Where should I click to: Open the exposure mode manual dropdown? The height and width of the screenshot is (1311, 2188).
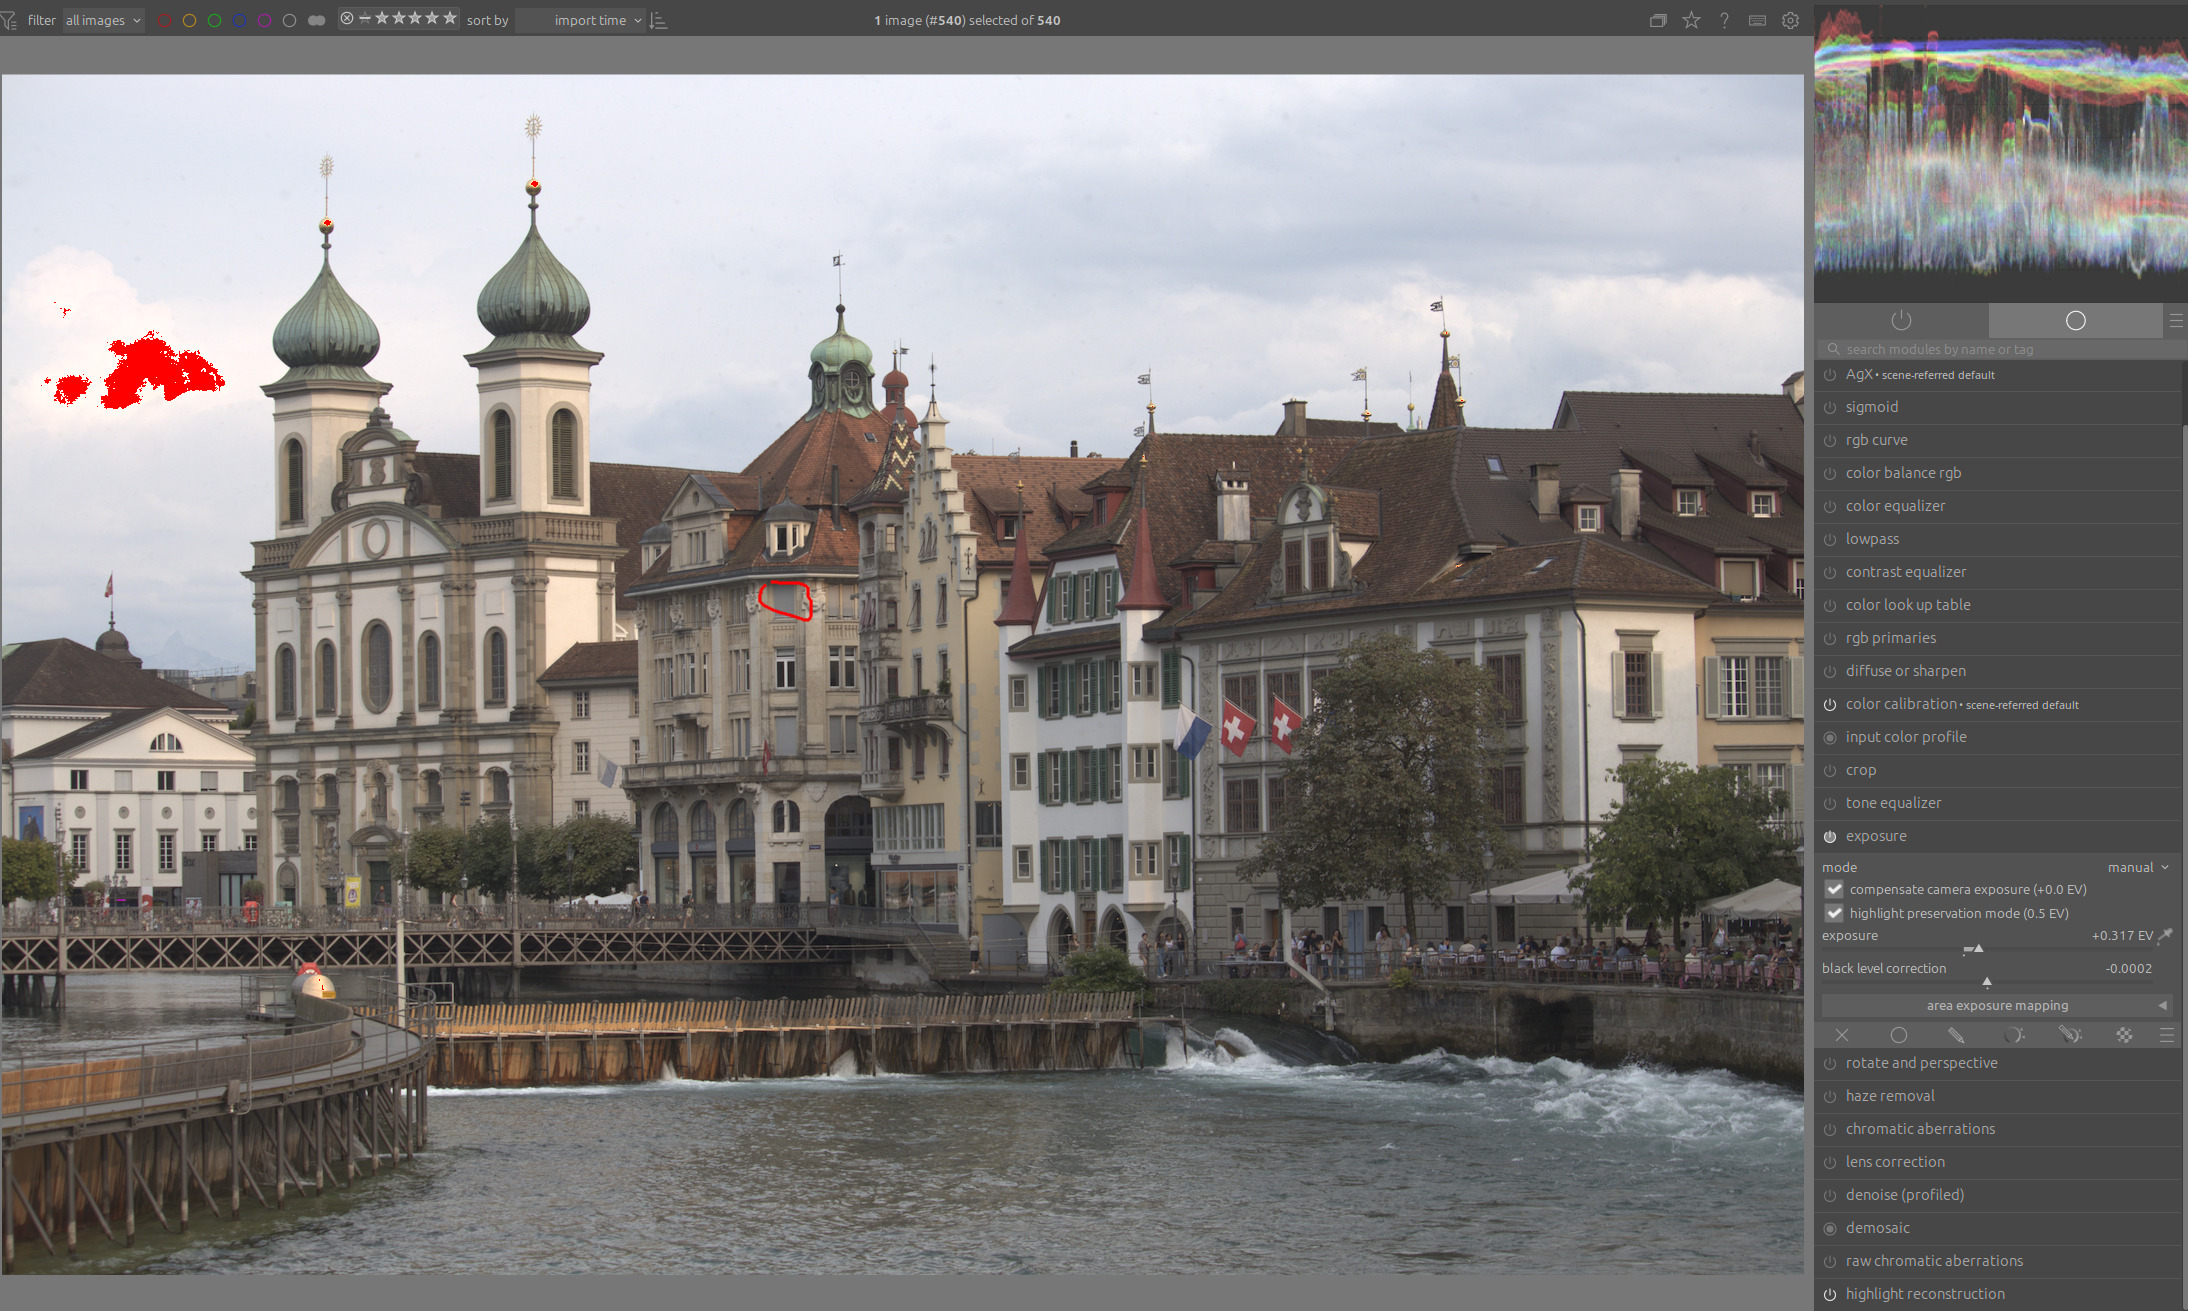pos(2138,867)
